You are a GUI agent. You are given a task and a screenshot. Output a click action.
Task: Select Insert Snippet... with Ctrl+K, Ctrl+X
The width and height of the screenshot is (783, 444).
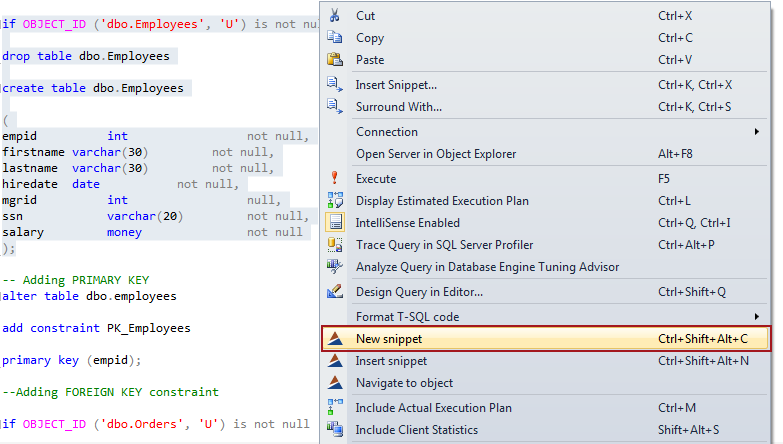click(x=396, y=85)
